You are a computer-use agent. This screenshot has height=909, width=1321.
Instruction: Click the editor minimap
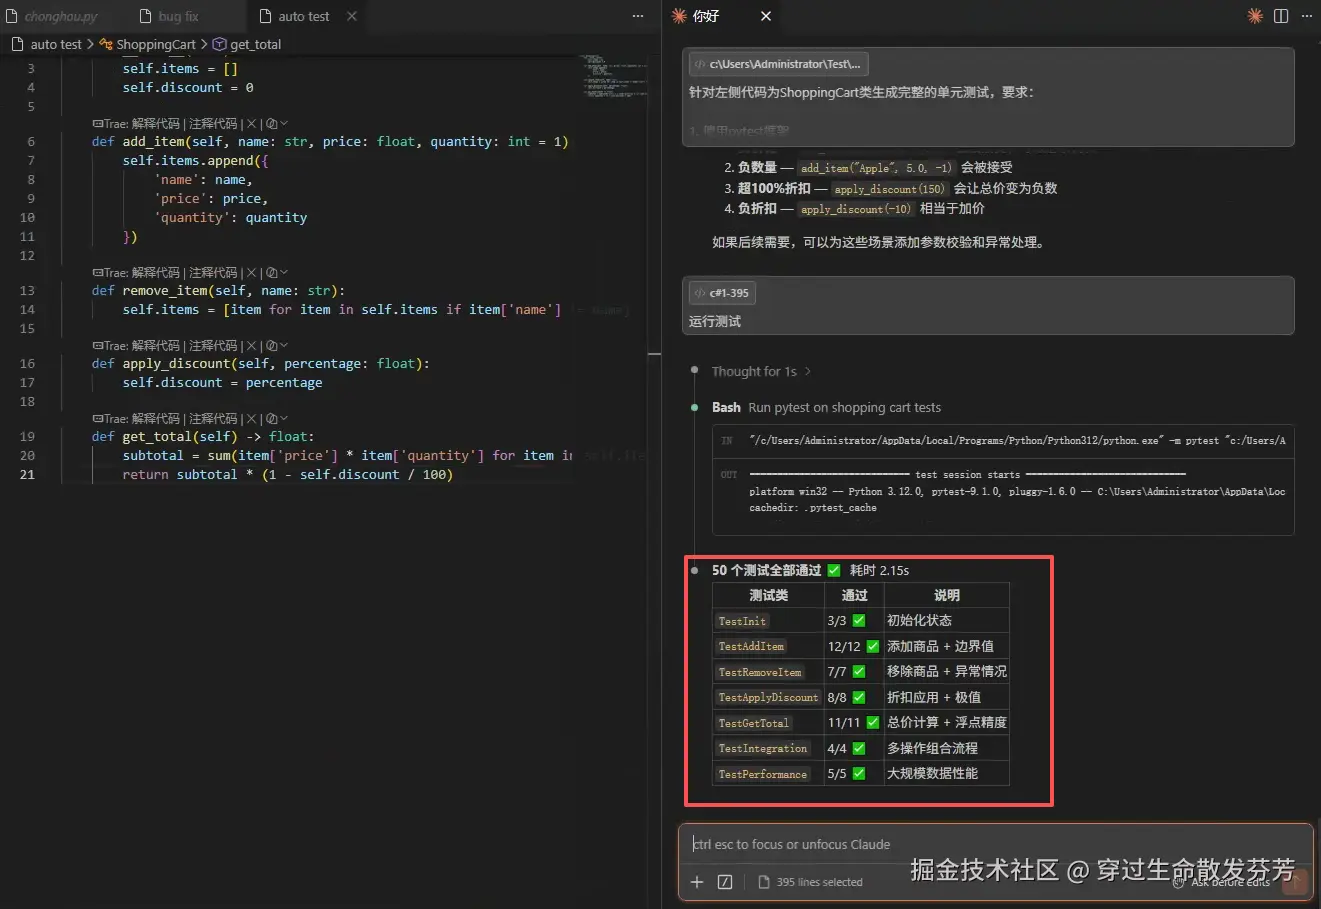613,76
